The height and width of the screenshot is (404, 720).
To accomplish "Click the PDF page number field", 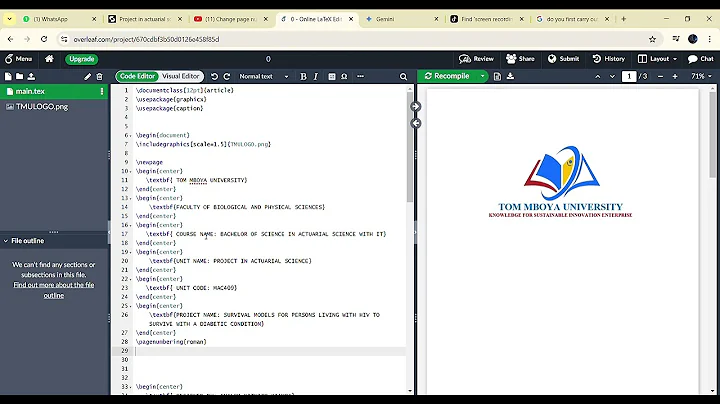I will [629, 76].
